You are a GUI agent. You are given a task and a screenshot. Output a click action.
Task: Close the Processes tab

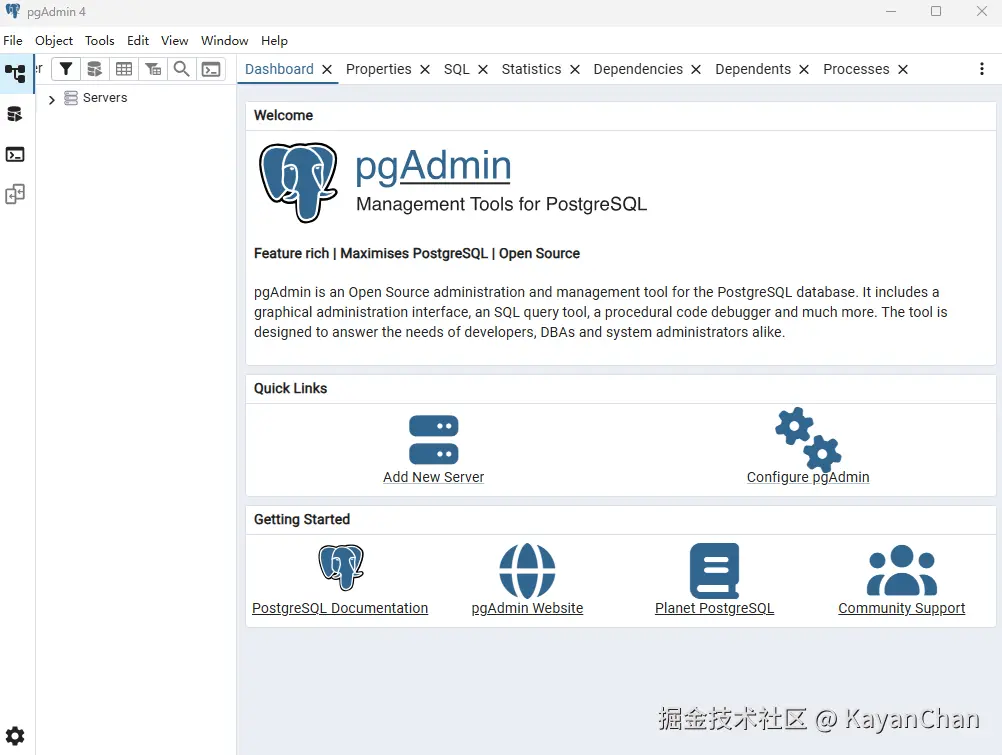[903, 70]
